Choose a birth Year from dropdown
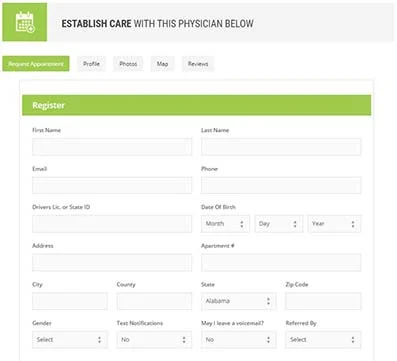This screenshot has width=397, height=361. pyautogui.click(x=335, y=224)
